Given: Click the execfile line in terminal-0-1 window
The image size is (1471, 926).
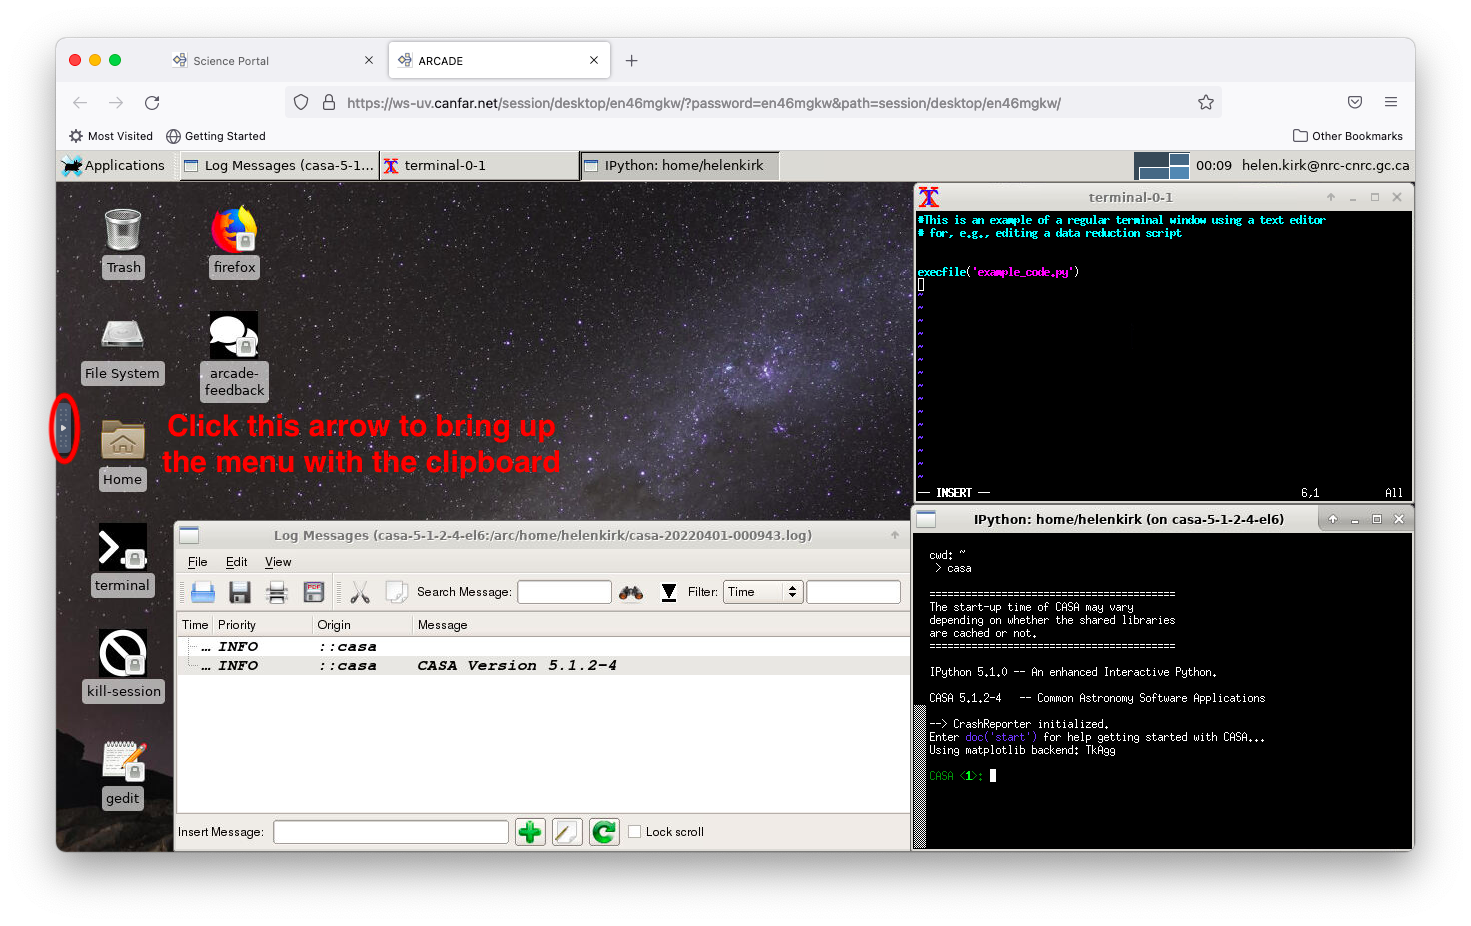Looking at the screenshot, I should coord(998,272).
